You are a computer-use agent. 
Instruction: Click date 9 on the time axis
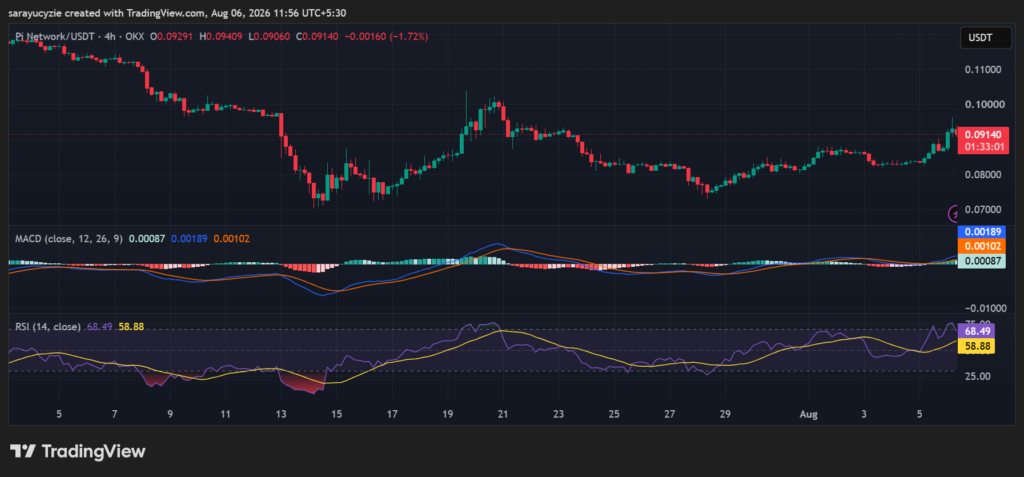point(170,414)
